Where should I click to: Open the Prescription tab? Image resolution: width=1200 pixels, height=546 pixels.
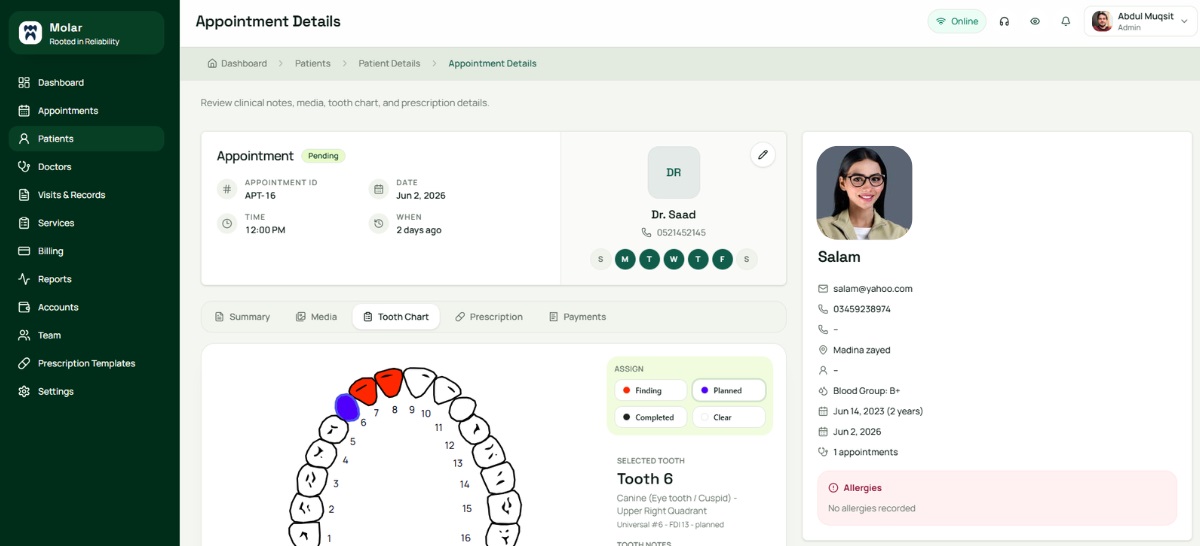[x=489, y=316]
